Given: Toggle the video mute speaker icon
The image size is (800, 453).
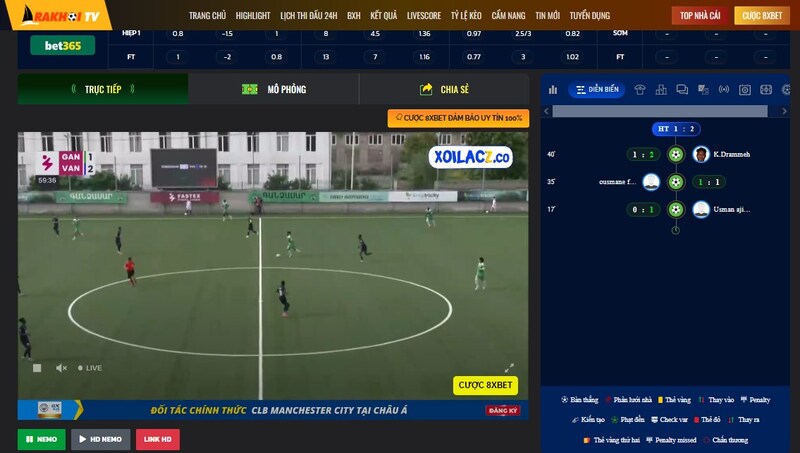Looking at the screenshot, I should (x=61, y=368).
